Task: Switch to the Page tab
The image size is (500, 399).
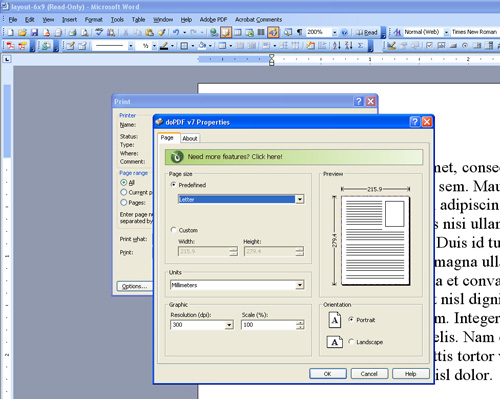Action: (167, 138)
